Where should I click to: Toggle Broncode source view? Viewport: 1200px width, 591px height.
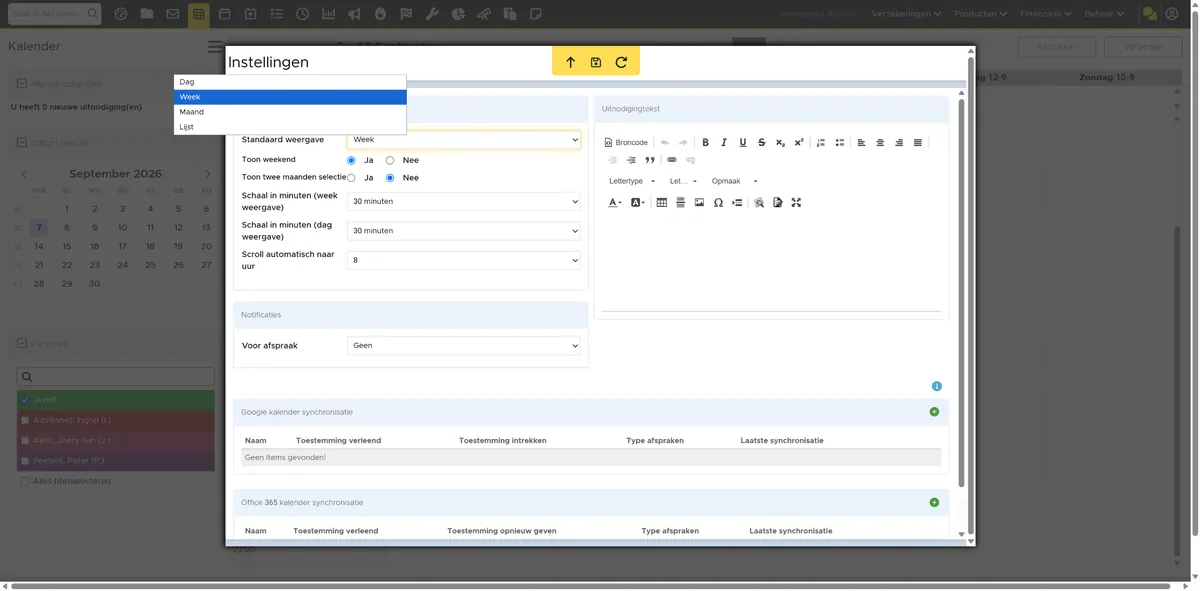coord(627,143)
